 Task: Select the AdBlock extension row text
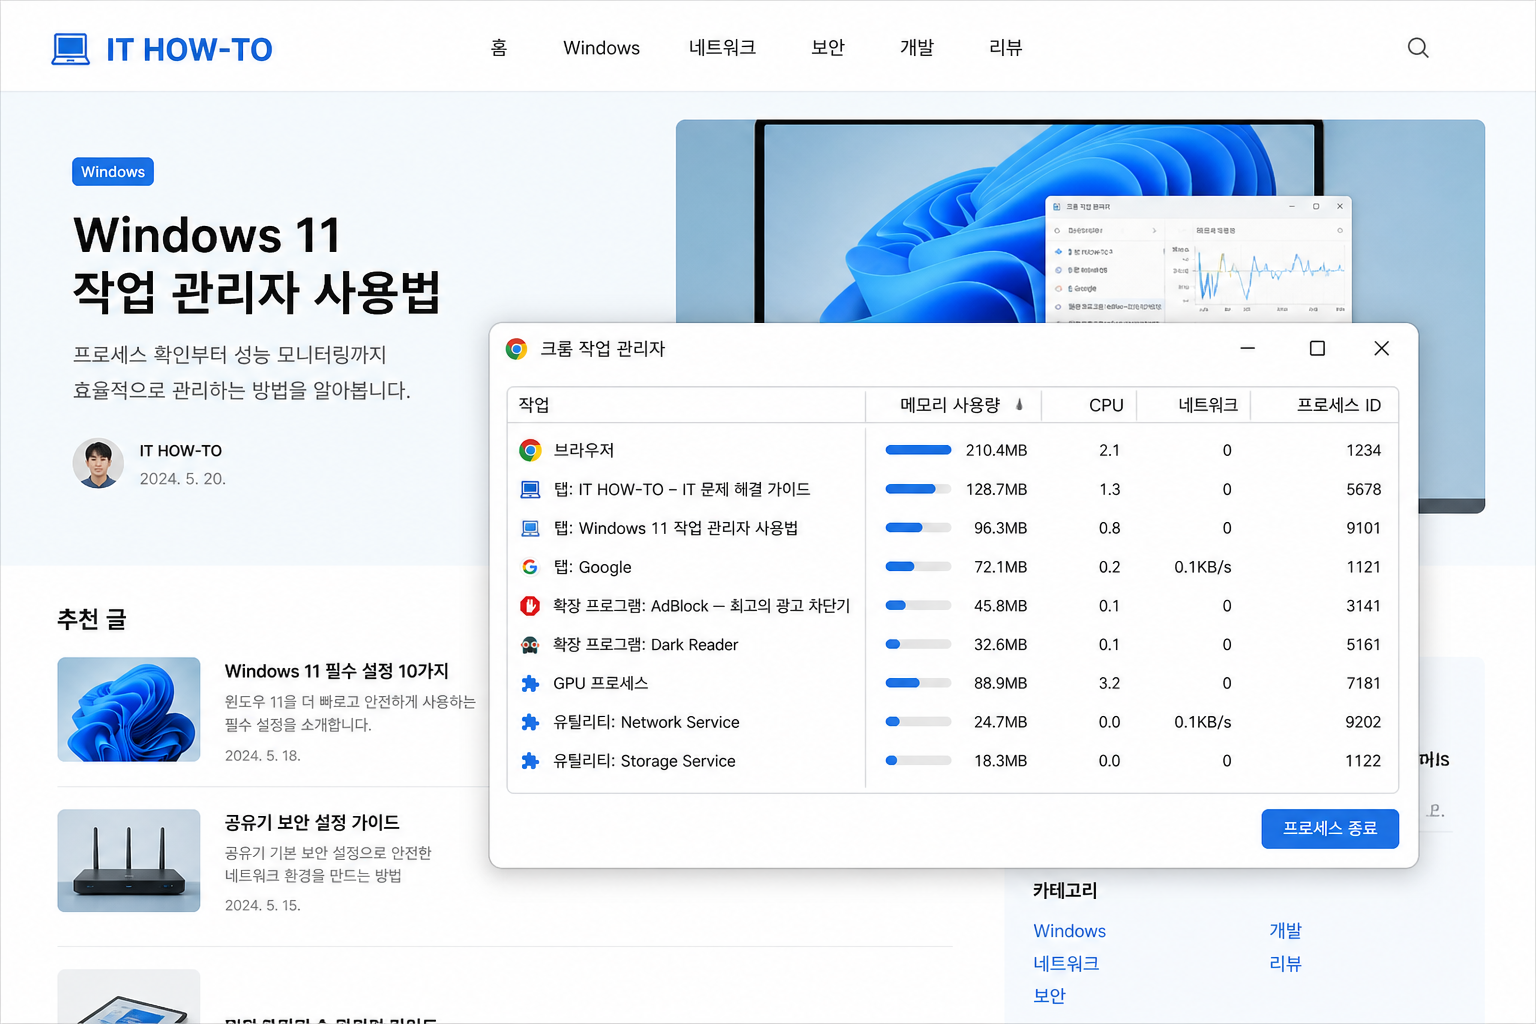[701, 606]
